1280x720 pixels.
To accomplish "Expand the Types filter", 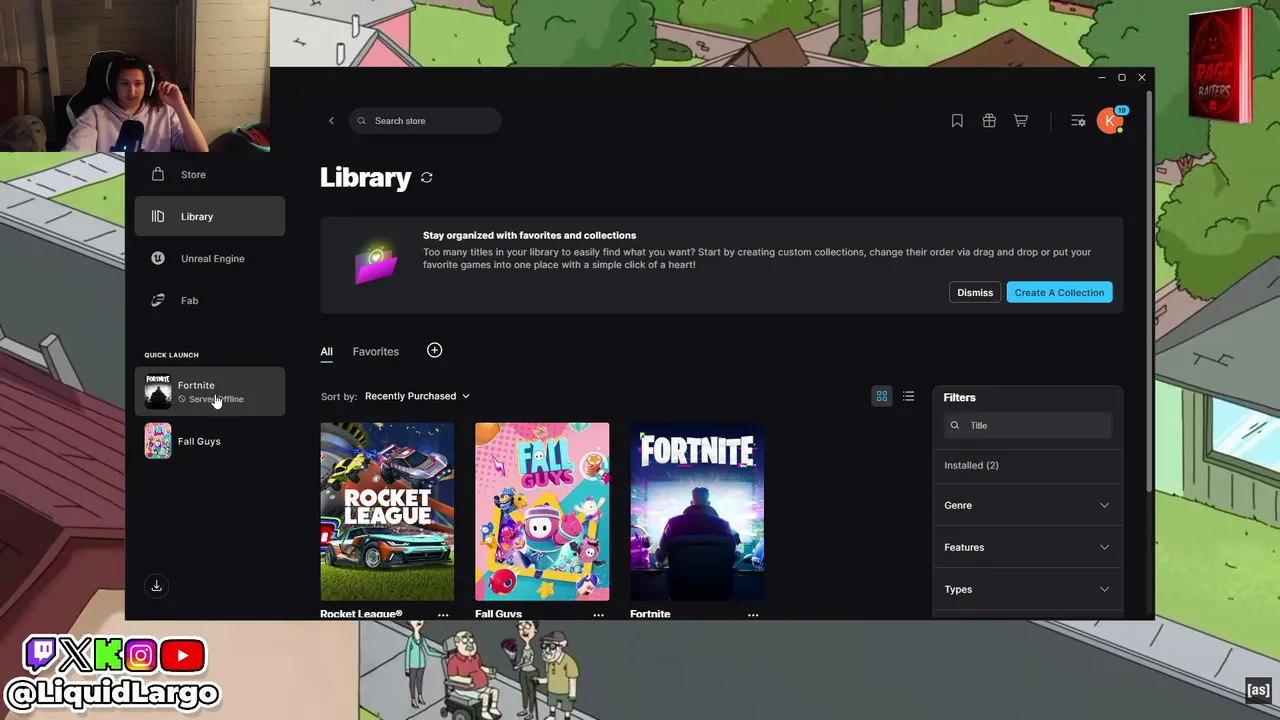I will [1027, 589].
